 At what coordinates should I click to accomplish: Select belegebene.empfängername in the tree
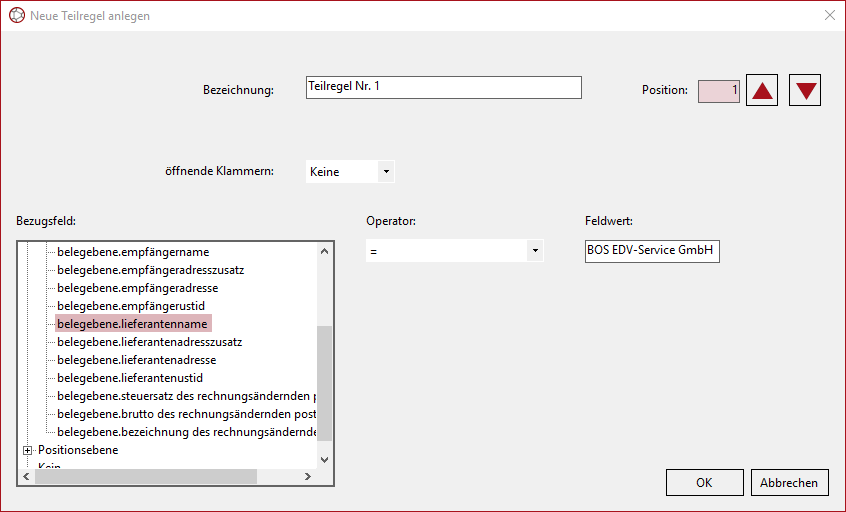point(133,252)
